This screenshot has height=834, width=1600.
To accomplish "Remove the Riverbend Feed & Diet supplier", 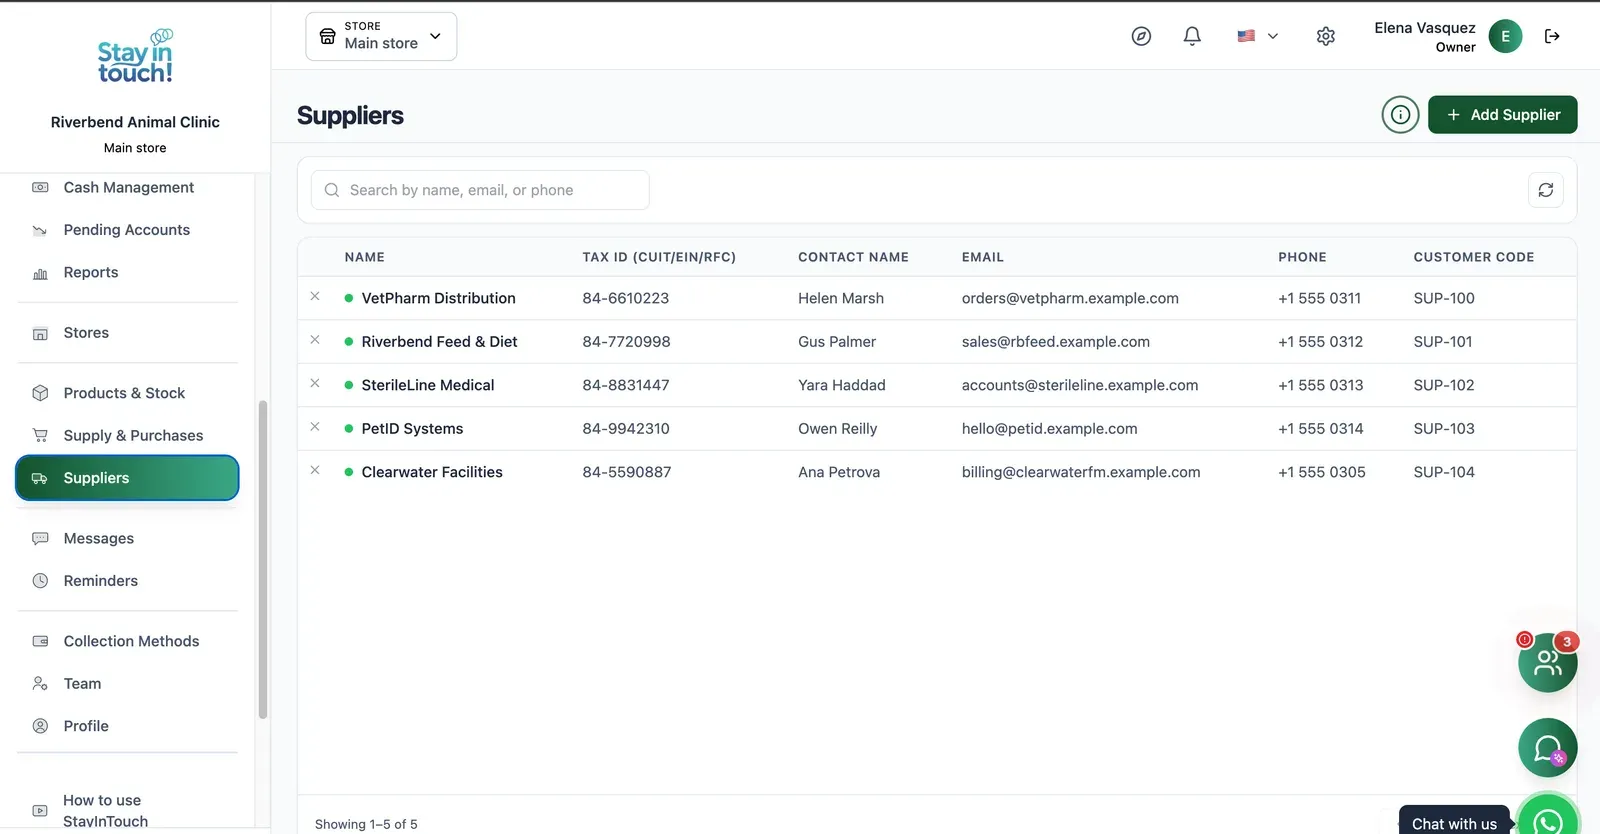I will tap(315, 340).
